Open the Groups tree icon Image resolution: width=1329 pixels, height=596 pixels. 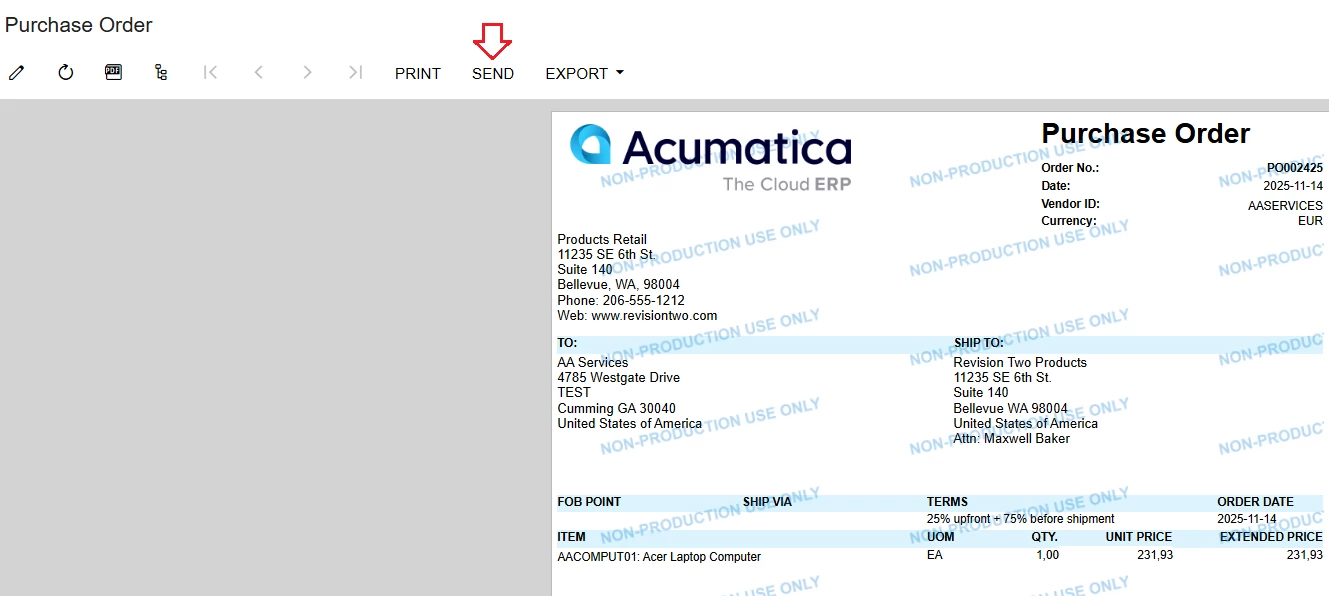[161, 73]
